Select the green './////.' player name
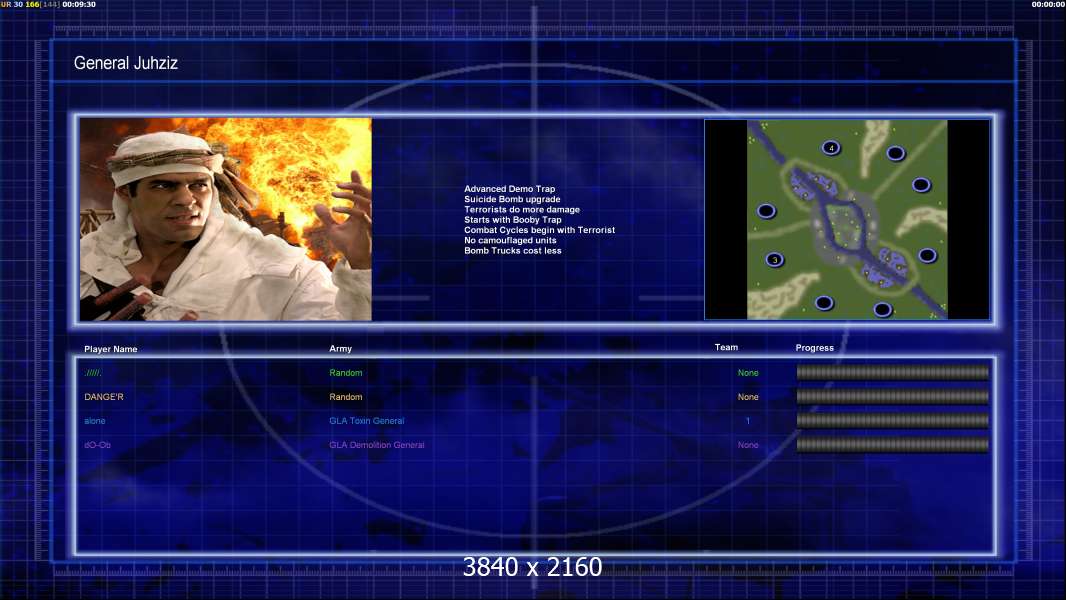 click(x=93, y=373)
